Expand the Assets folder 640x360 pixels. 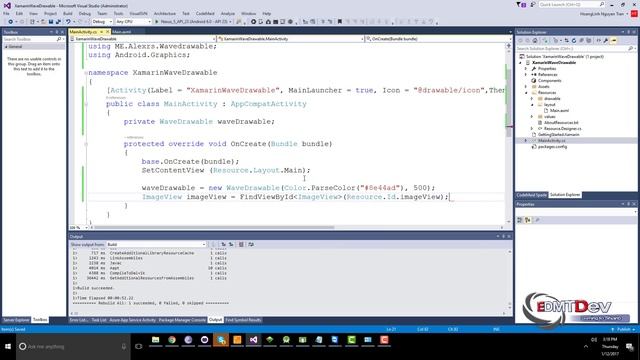[x=526, y=87]
